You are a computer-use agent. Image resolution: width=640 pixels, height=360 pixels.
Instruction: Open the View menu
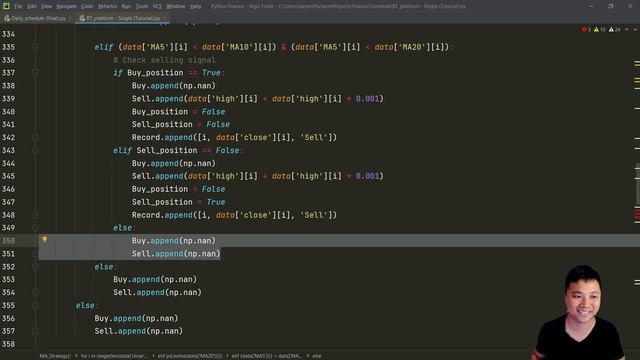46,6
